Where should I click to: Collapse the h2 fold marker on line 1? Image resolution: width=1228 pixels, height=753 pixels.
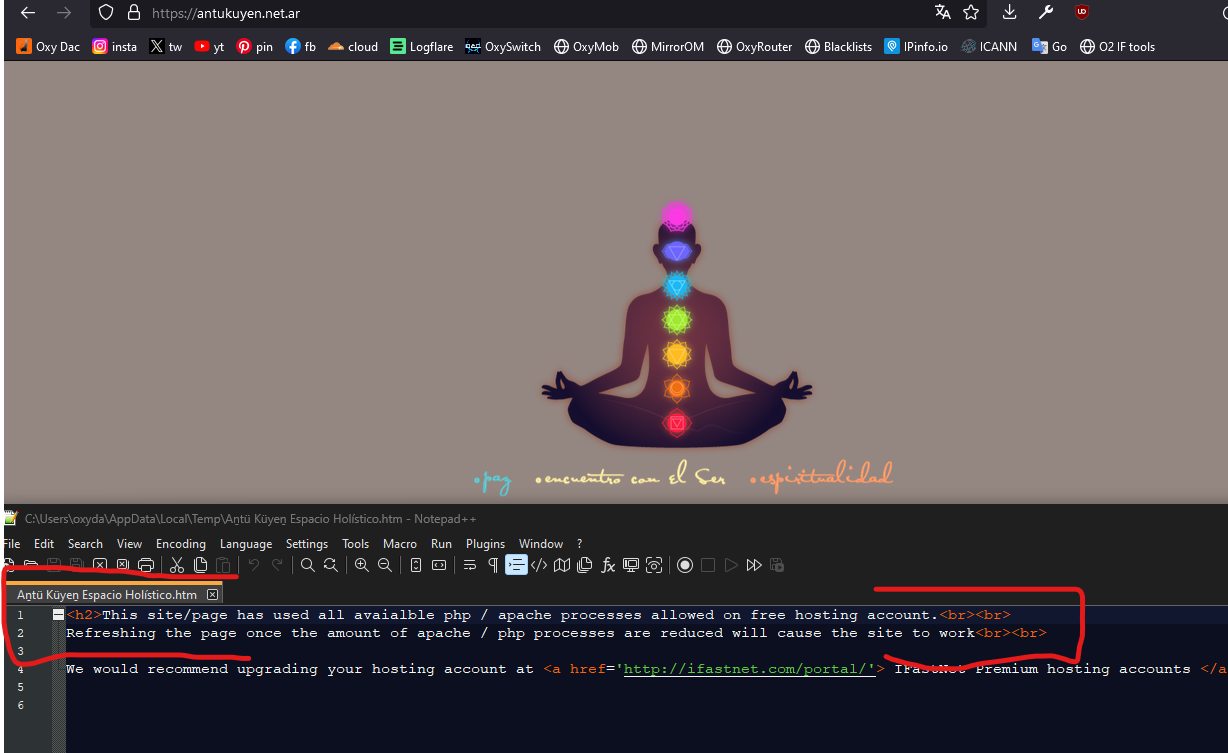[59, 615]
